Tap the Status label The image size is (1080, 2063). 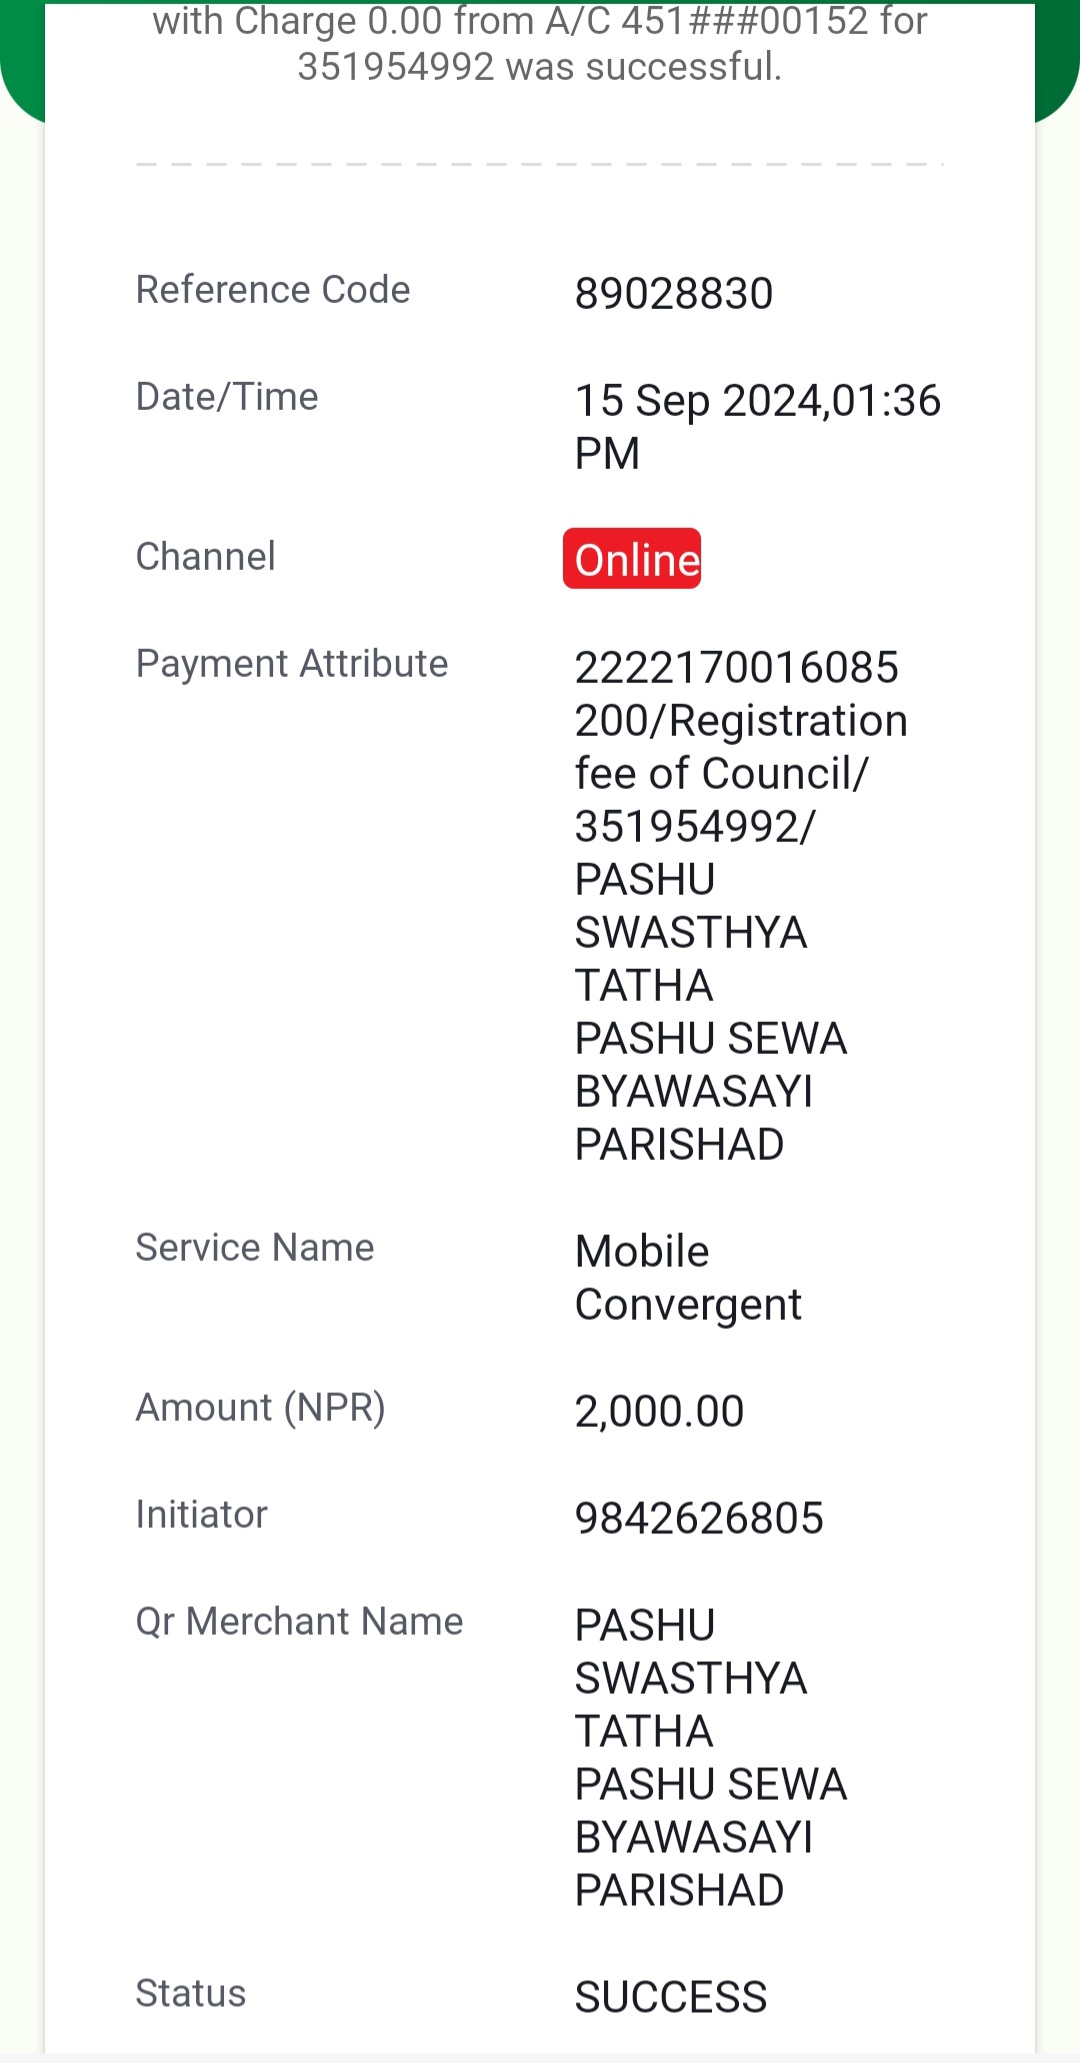pyautogui.click(x=191, y=1994)
